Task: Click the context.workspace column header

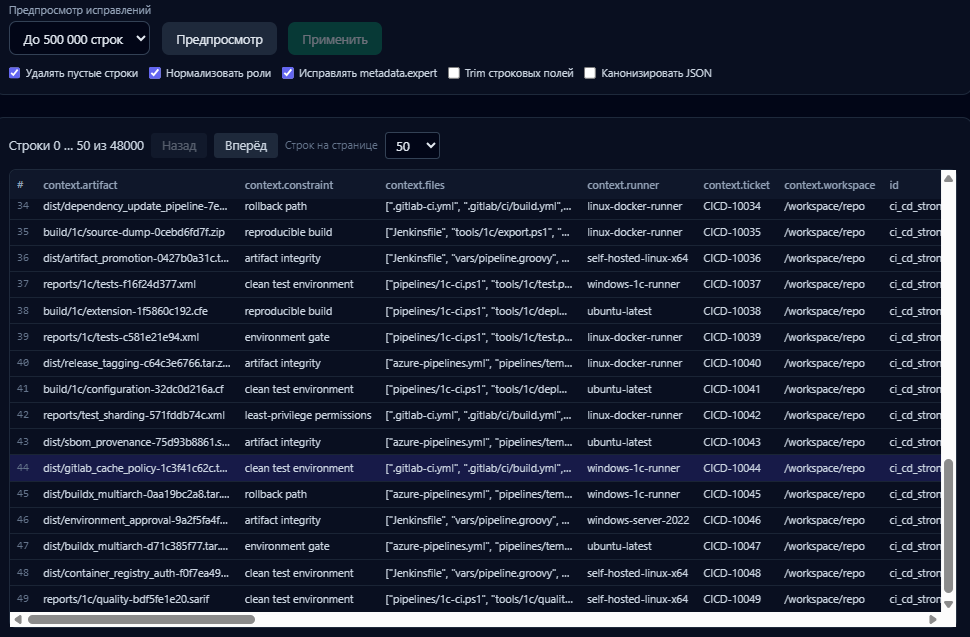Action: coord(830,185)
